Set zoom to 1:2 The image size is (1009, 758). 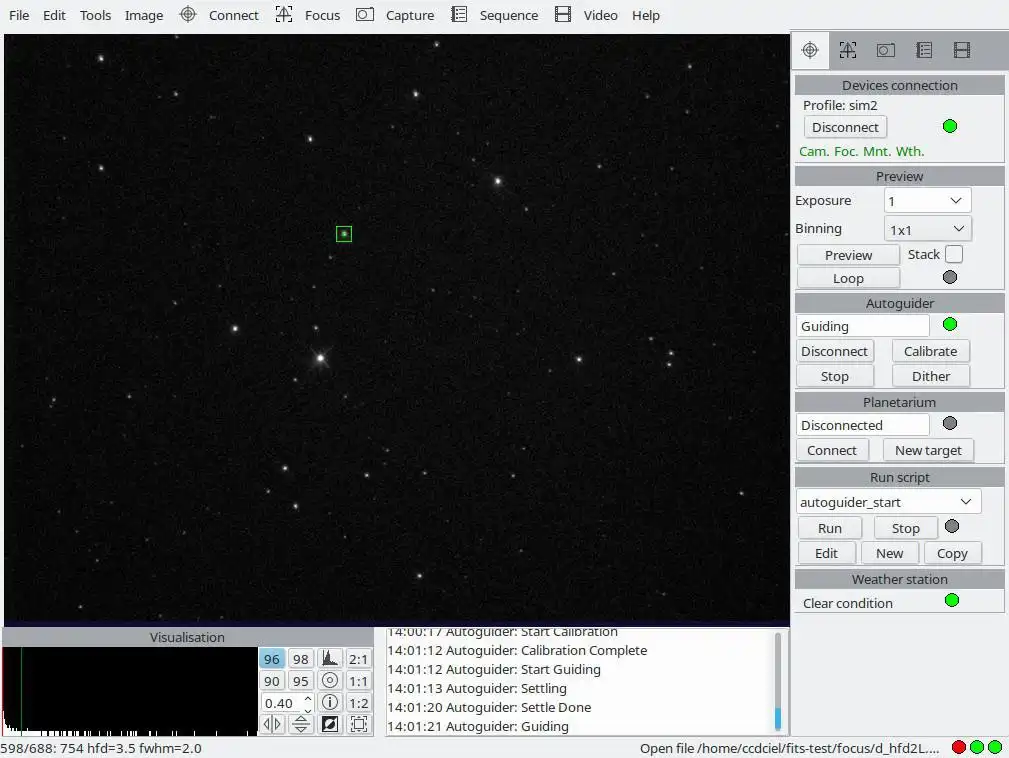(x=358, y=703)
